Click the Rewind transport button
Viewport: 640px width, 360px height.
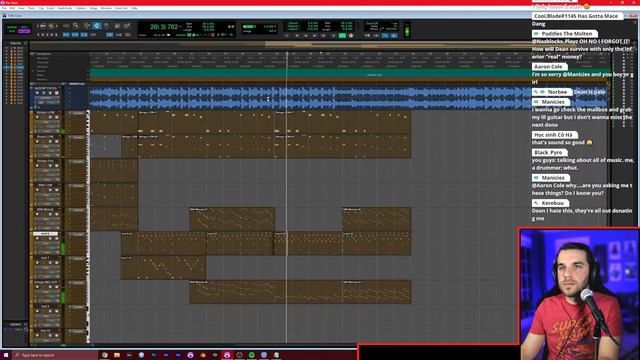306,36
